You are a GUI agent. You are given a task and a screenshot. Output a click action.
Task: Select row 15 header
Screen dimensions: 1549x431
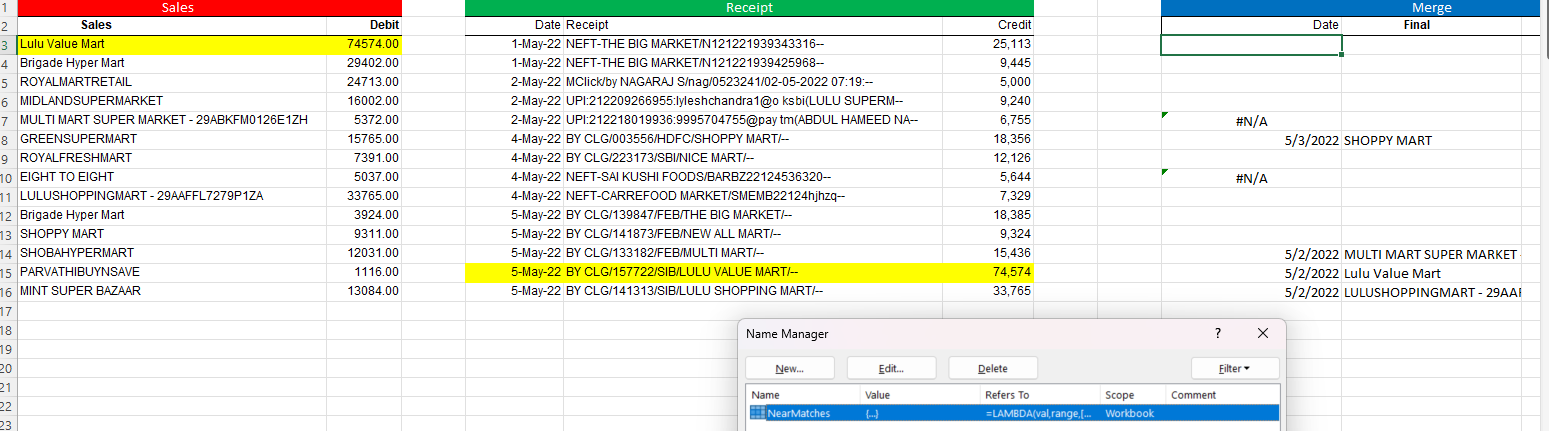click(8, 272)
